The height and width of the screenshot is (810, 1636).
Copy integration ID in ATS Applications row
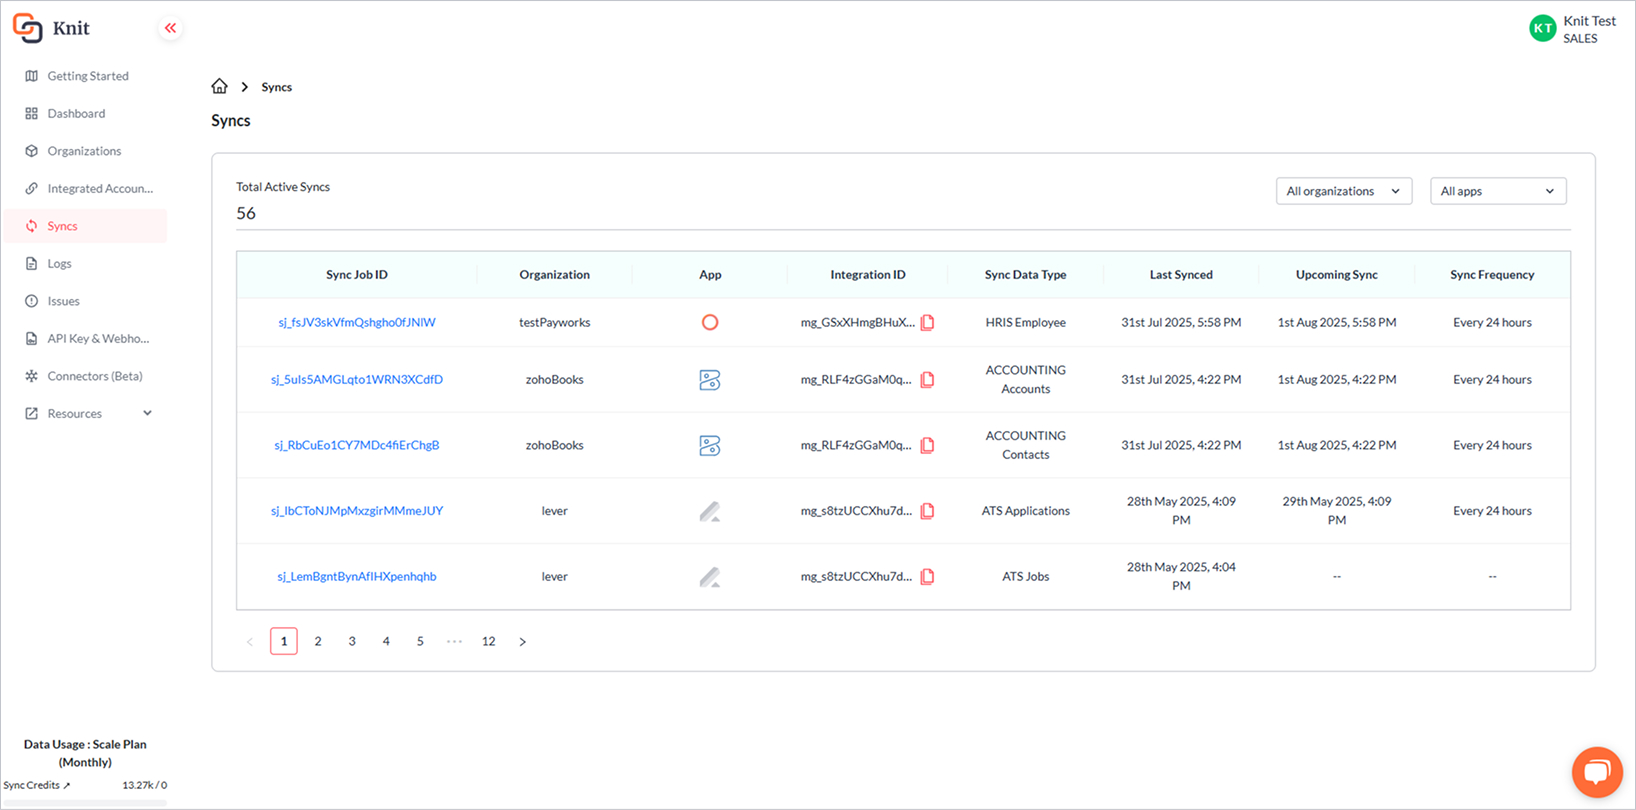[x=927, y=510]
